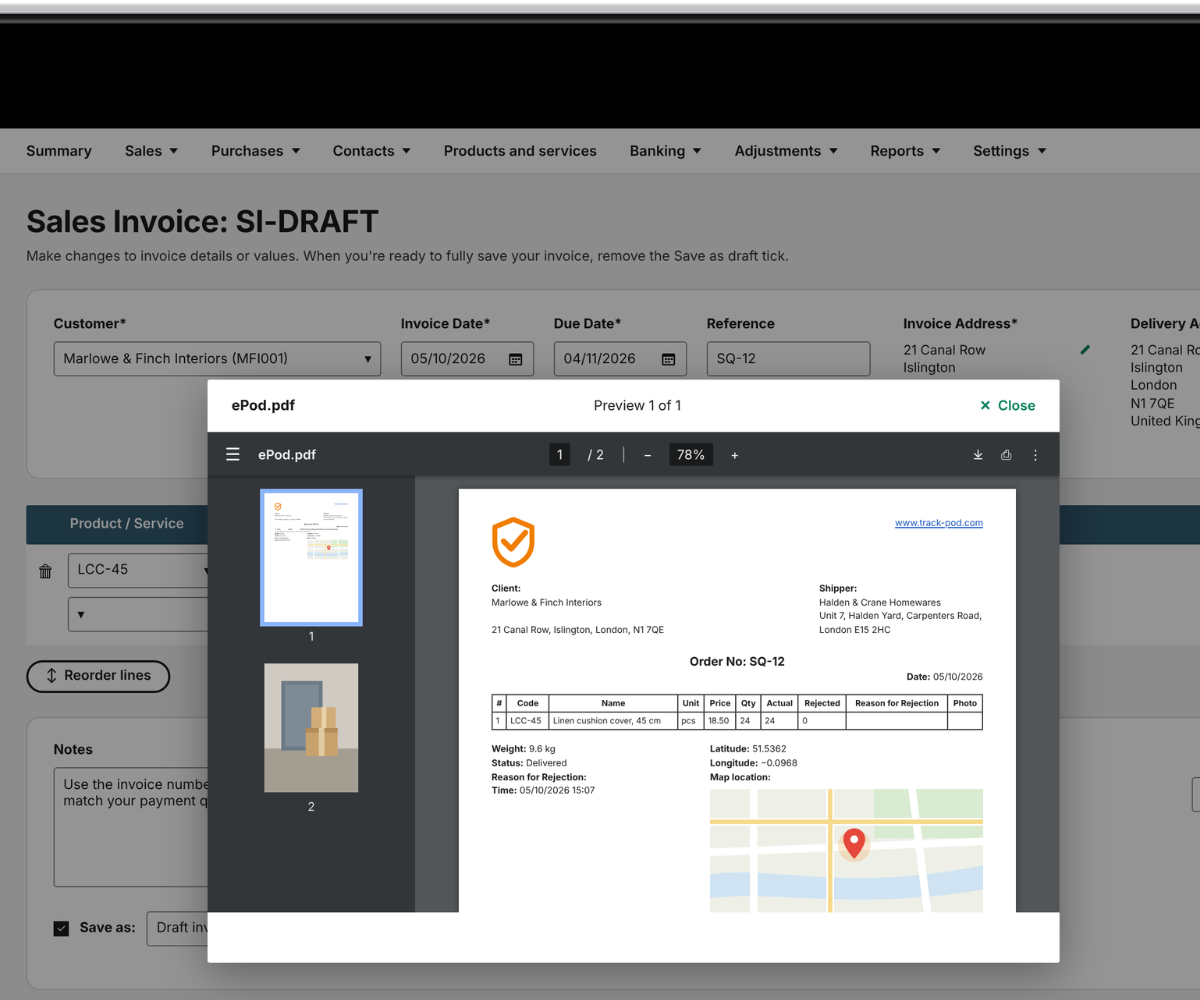Edit the invoice address with pencil icon
The image size is (1200, 1000).
[x=1086, y=350]
